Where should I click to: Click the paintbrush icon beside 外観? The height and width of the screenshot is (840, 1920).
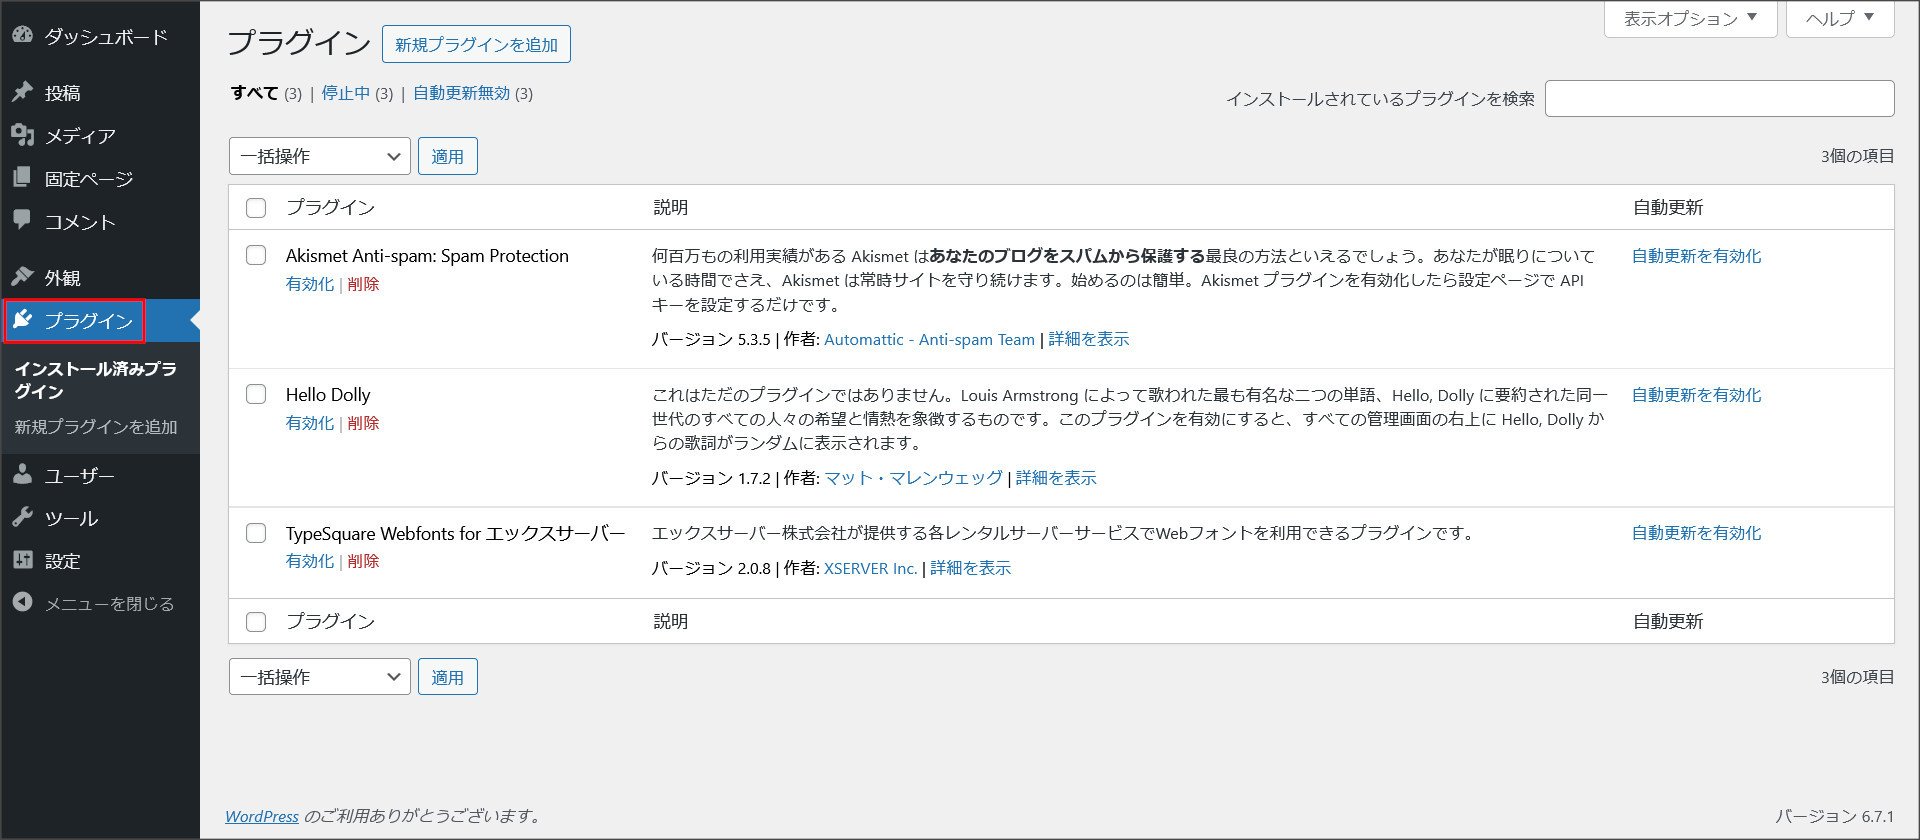coord(22,277)
